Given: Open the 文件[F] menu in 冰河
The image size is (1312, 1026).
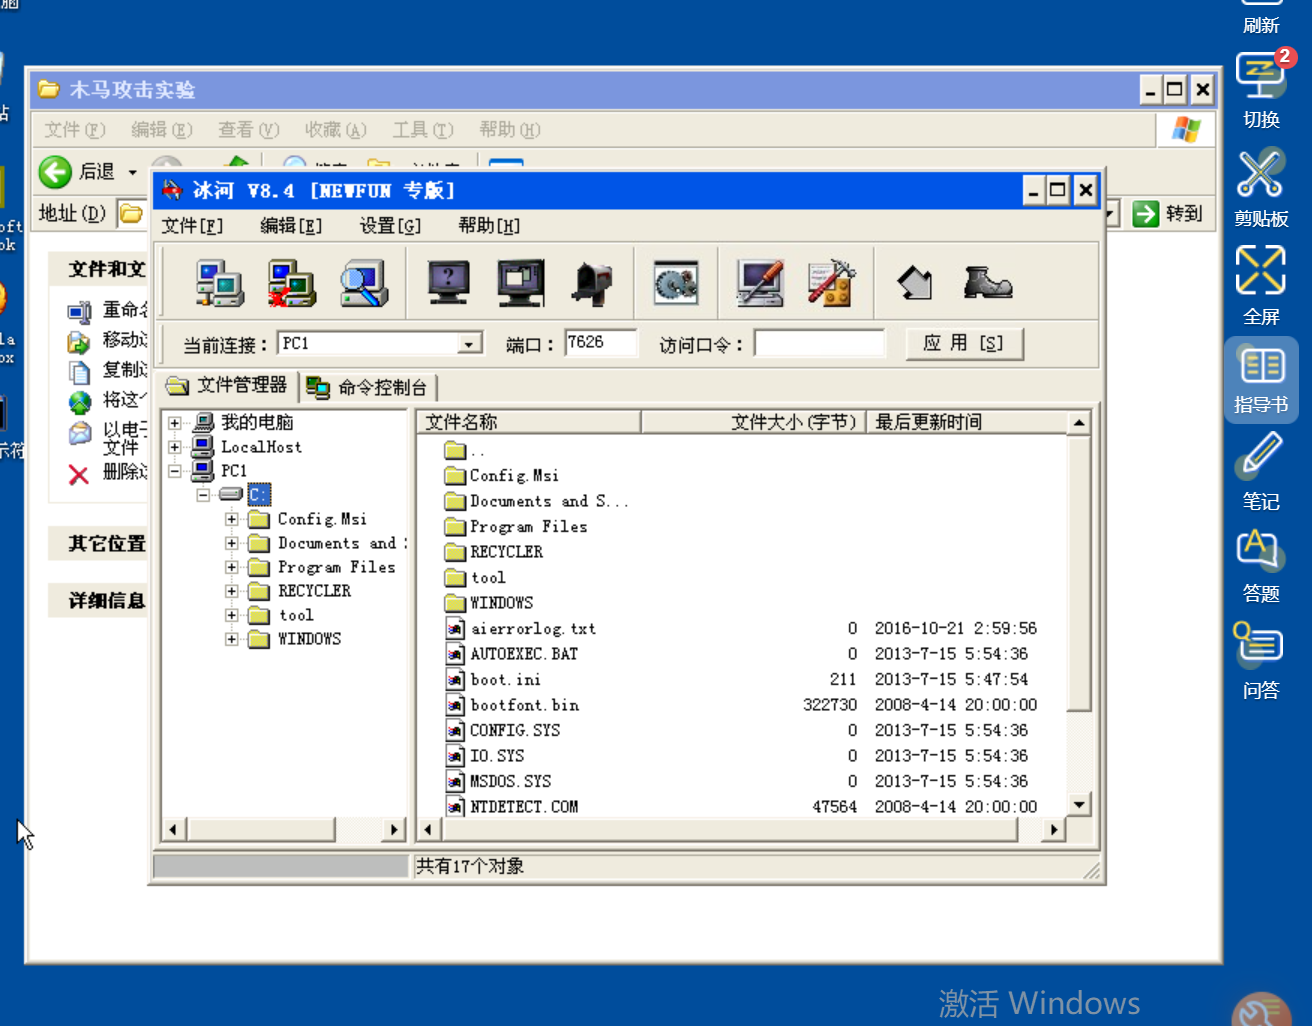Looking at the screenshot, I should point(192,226).
